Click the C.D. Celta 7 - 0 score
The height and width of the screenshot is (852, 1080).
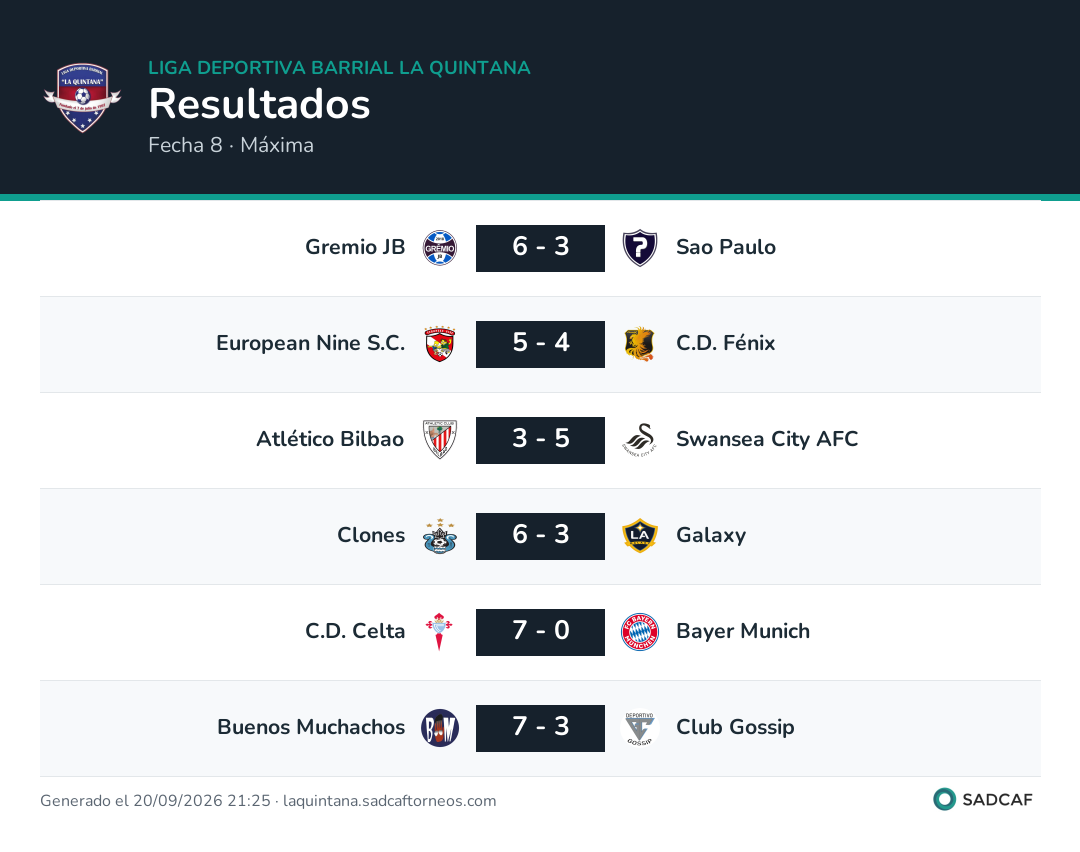[x=540, y=632]
